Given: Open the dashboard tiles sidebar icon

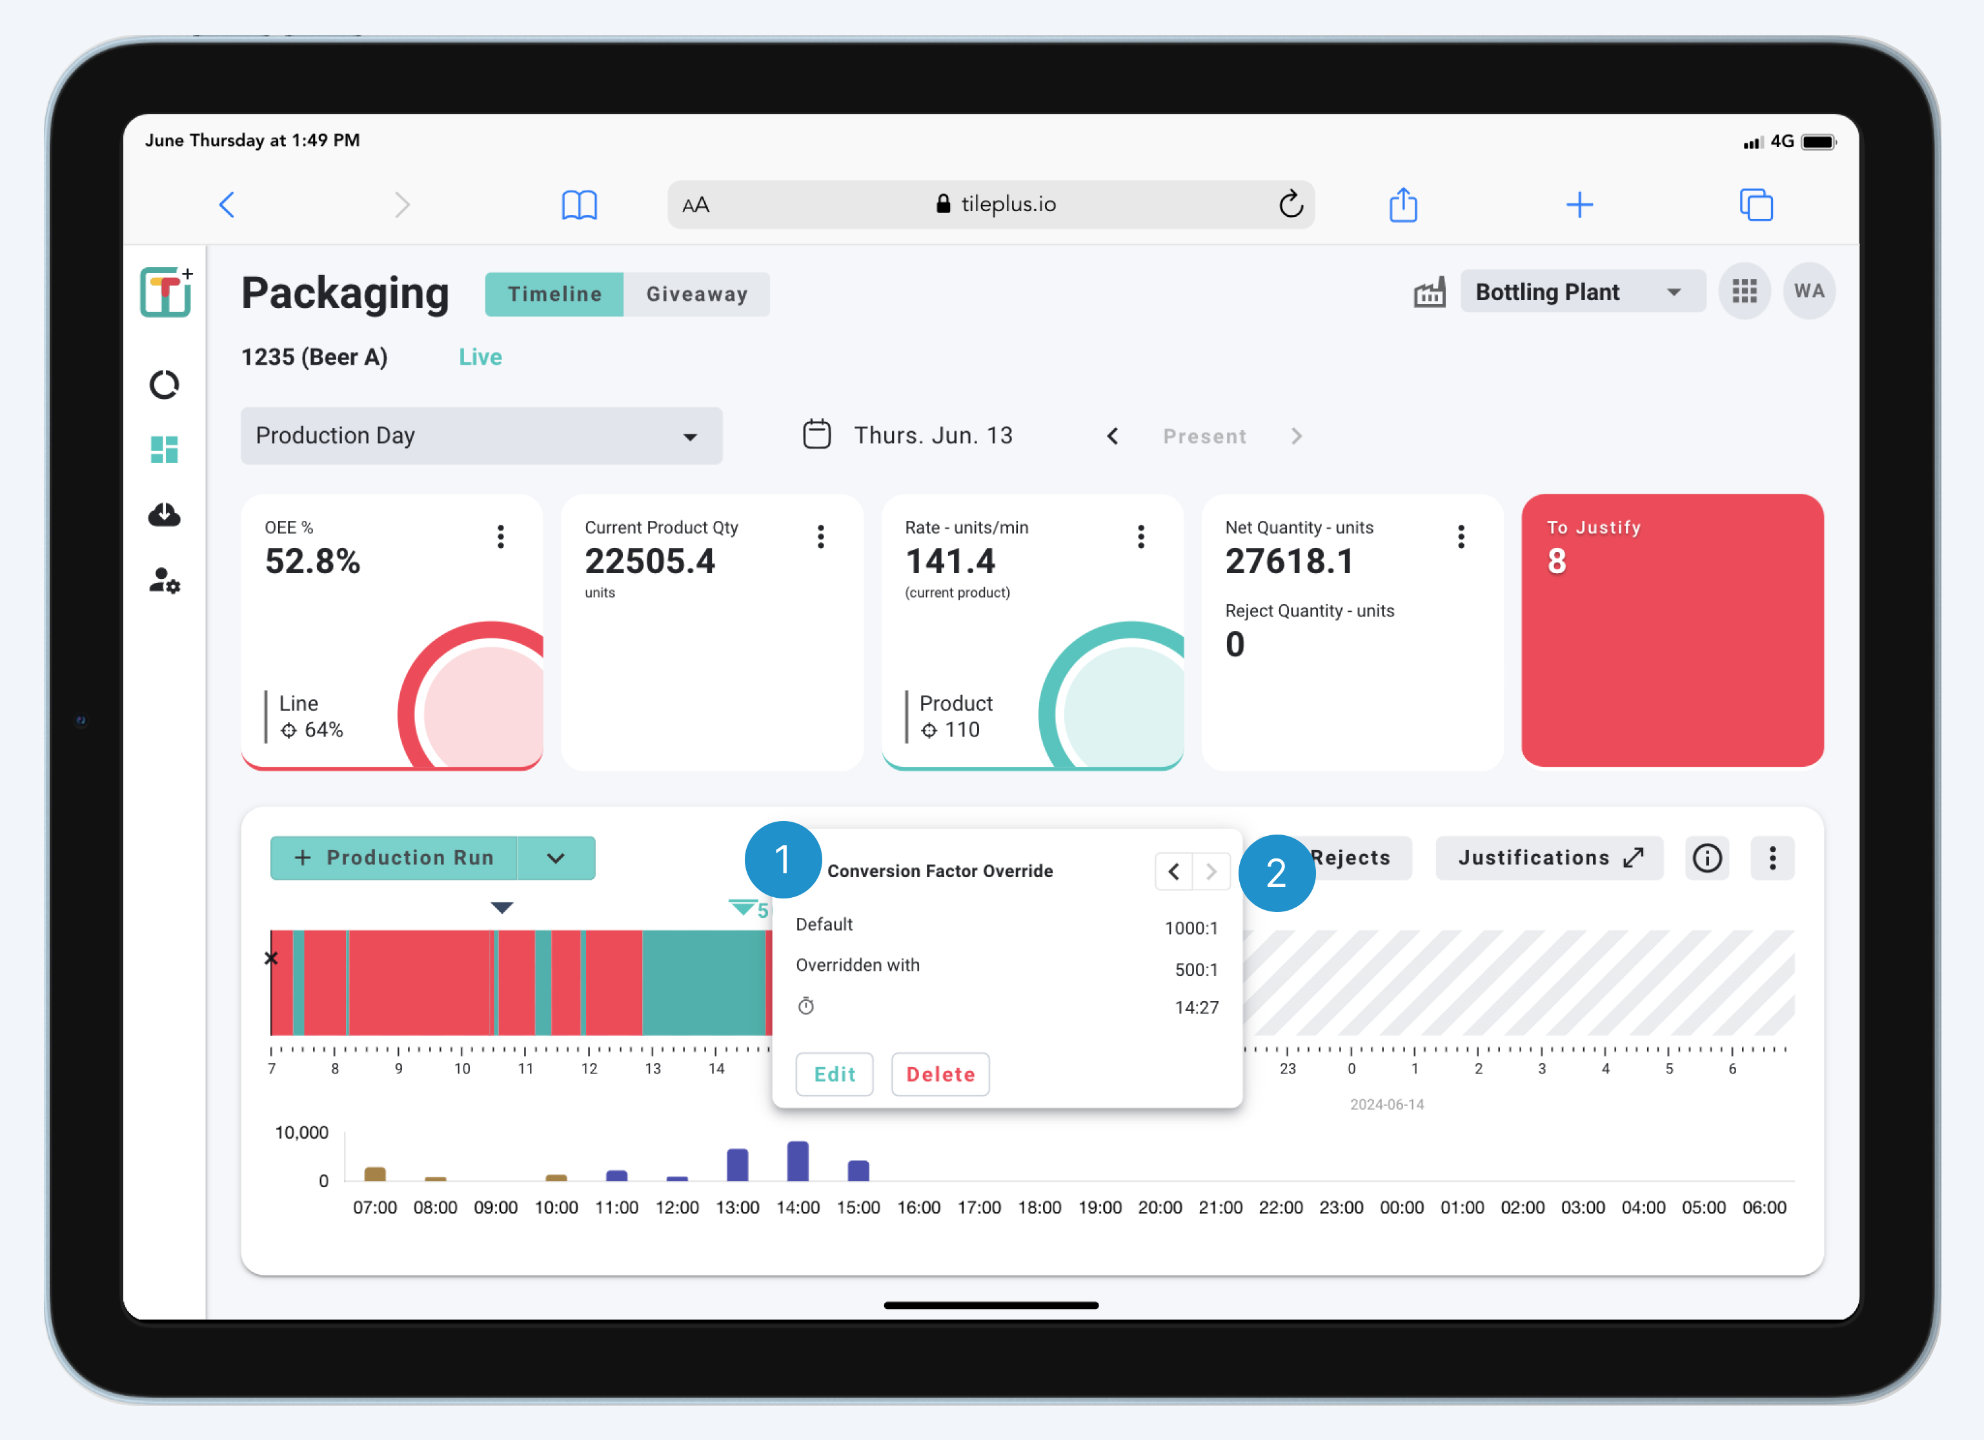Looking at the screenshot, I should point(165,450).
